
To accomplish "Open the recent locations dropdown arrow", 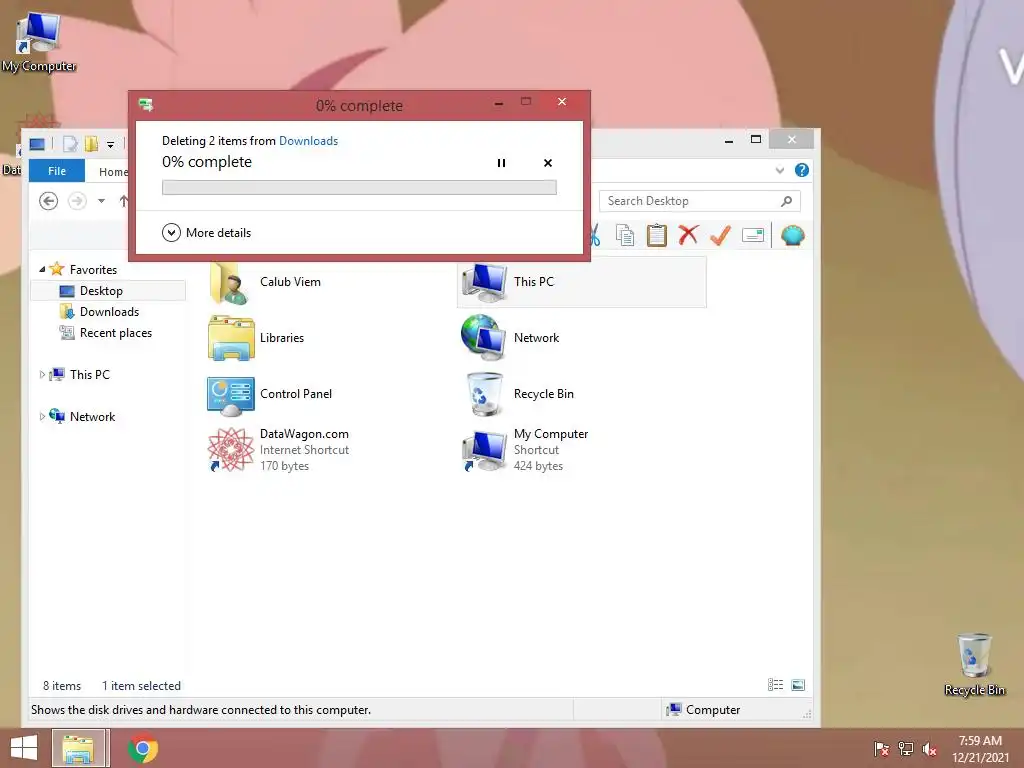I will (101, 200).
